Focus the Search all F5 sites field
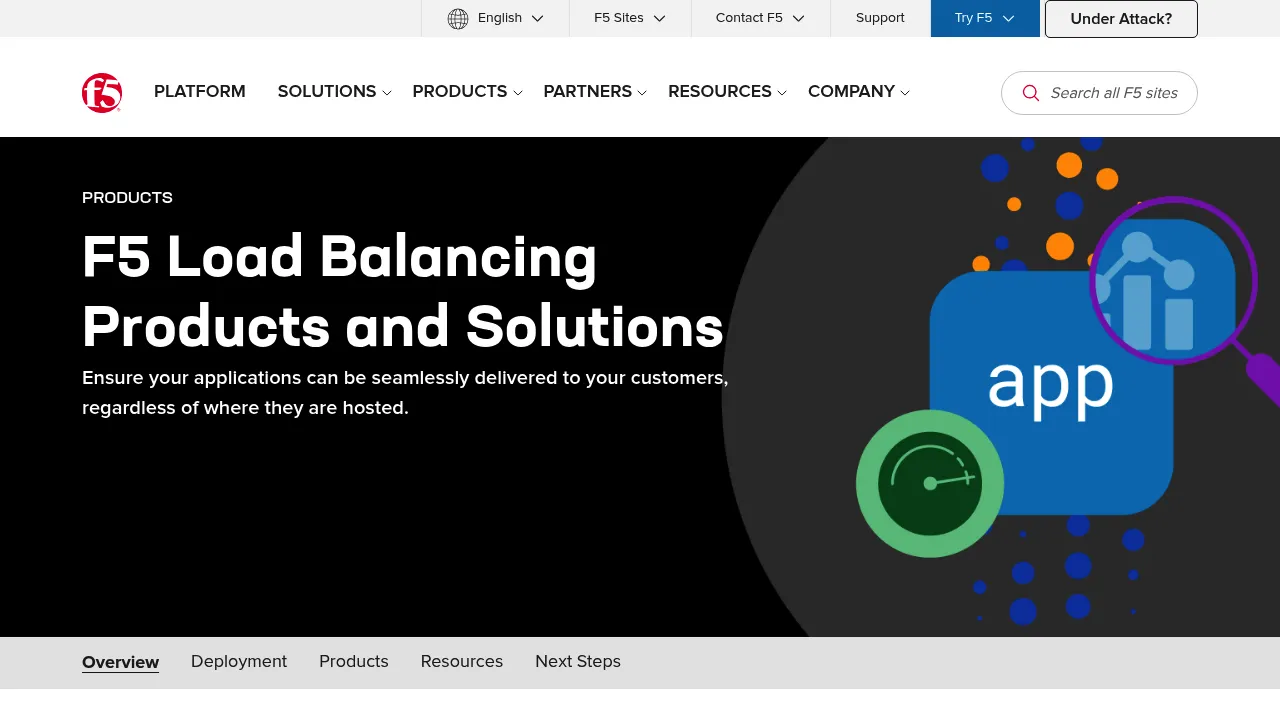 point(1099,93)
